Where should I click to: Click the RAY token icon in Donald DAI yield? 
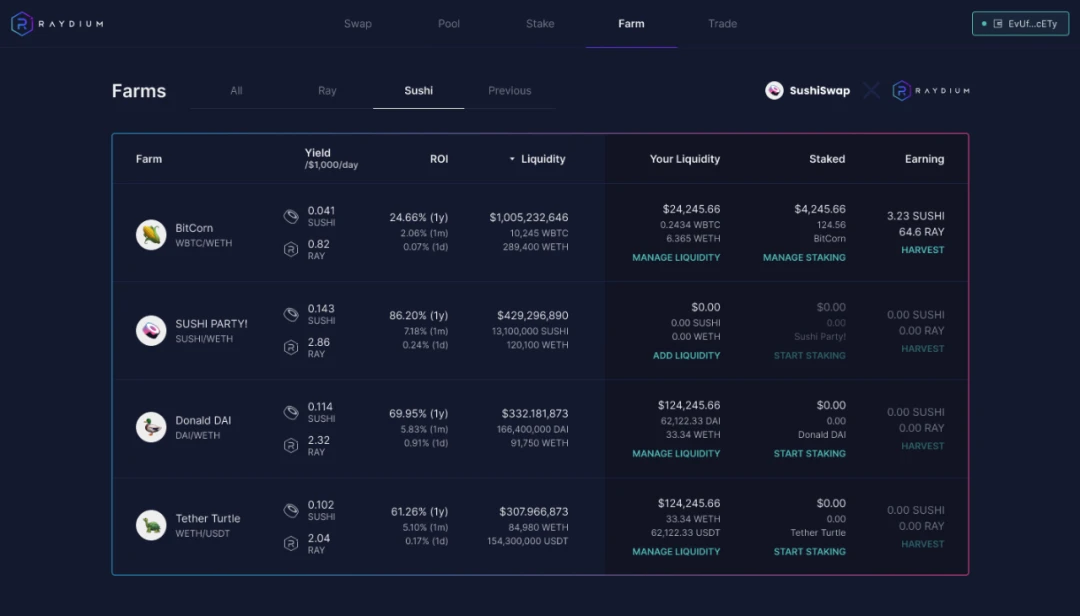pos(291,445)
